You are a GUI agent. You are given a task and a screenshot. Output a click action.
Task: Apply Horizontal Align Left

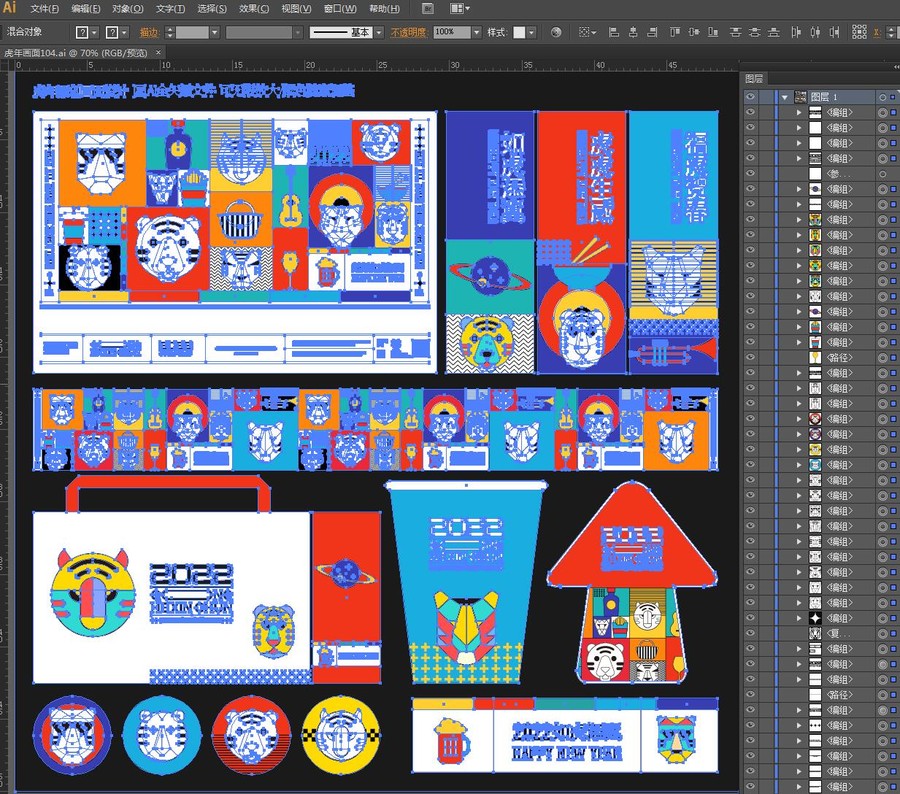[614, 33]
